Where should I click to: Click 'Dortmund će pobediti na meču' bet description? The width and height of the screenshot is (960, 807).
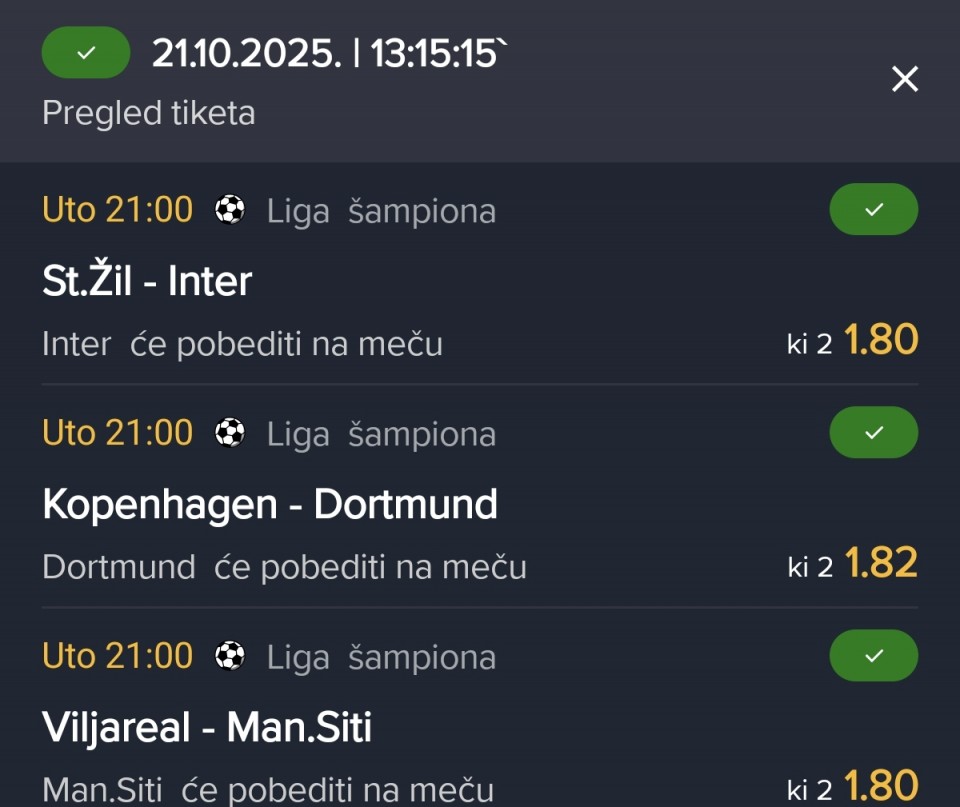[284, 567]
